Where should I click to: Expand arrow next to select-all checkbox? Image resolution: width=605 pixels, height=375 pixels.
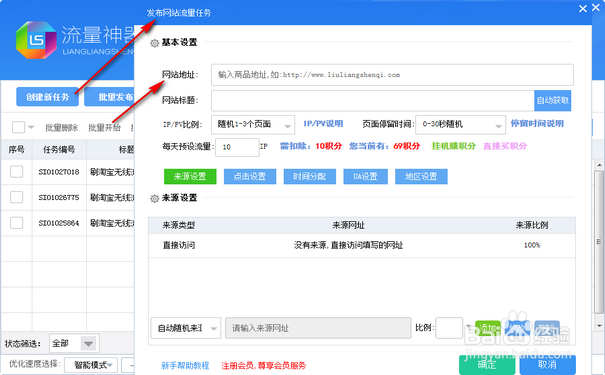click(31, 127)
